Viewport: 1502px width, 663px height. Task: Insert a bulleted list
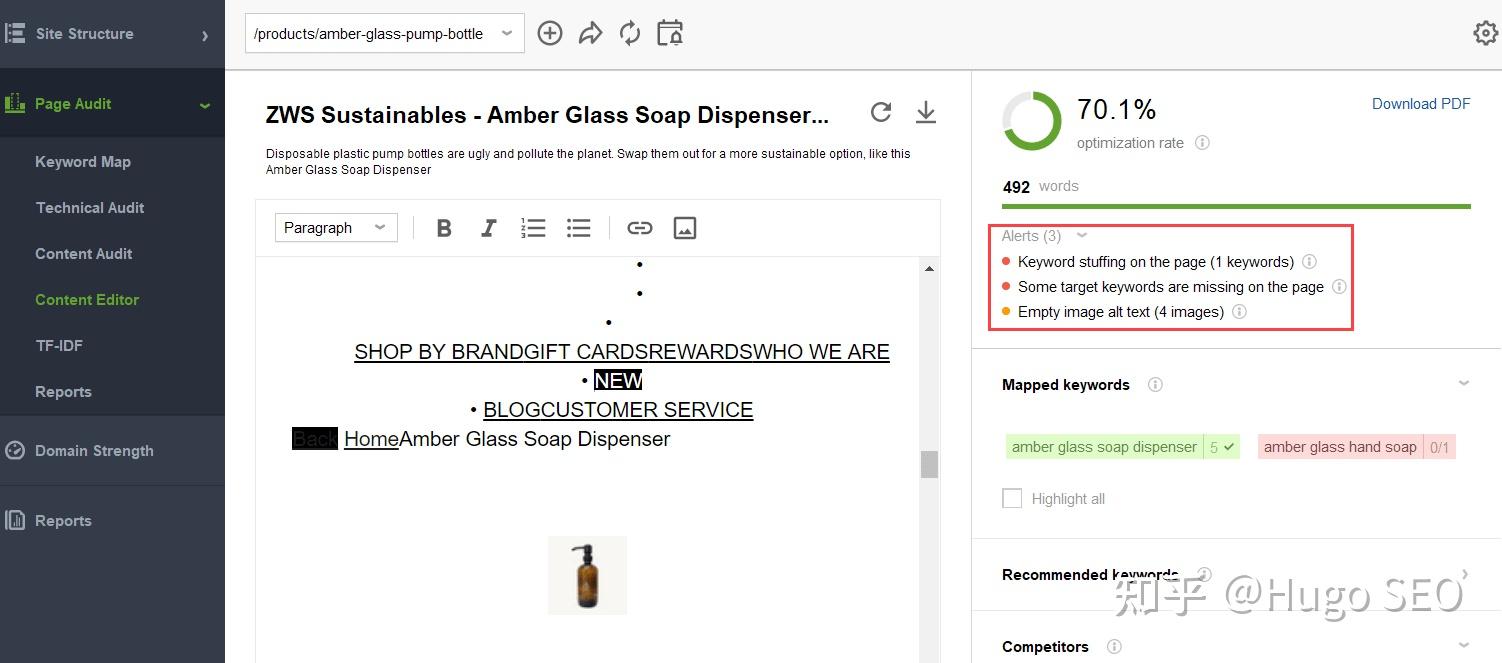[578, 228]
